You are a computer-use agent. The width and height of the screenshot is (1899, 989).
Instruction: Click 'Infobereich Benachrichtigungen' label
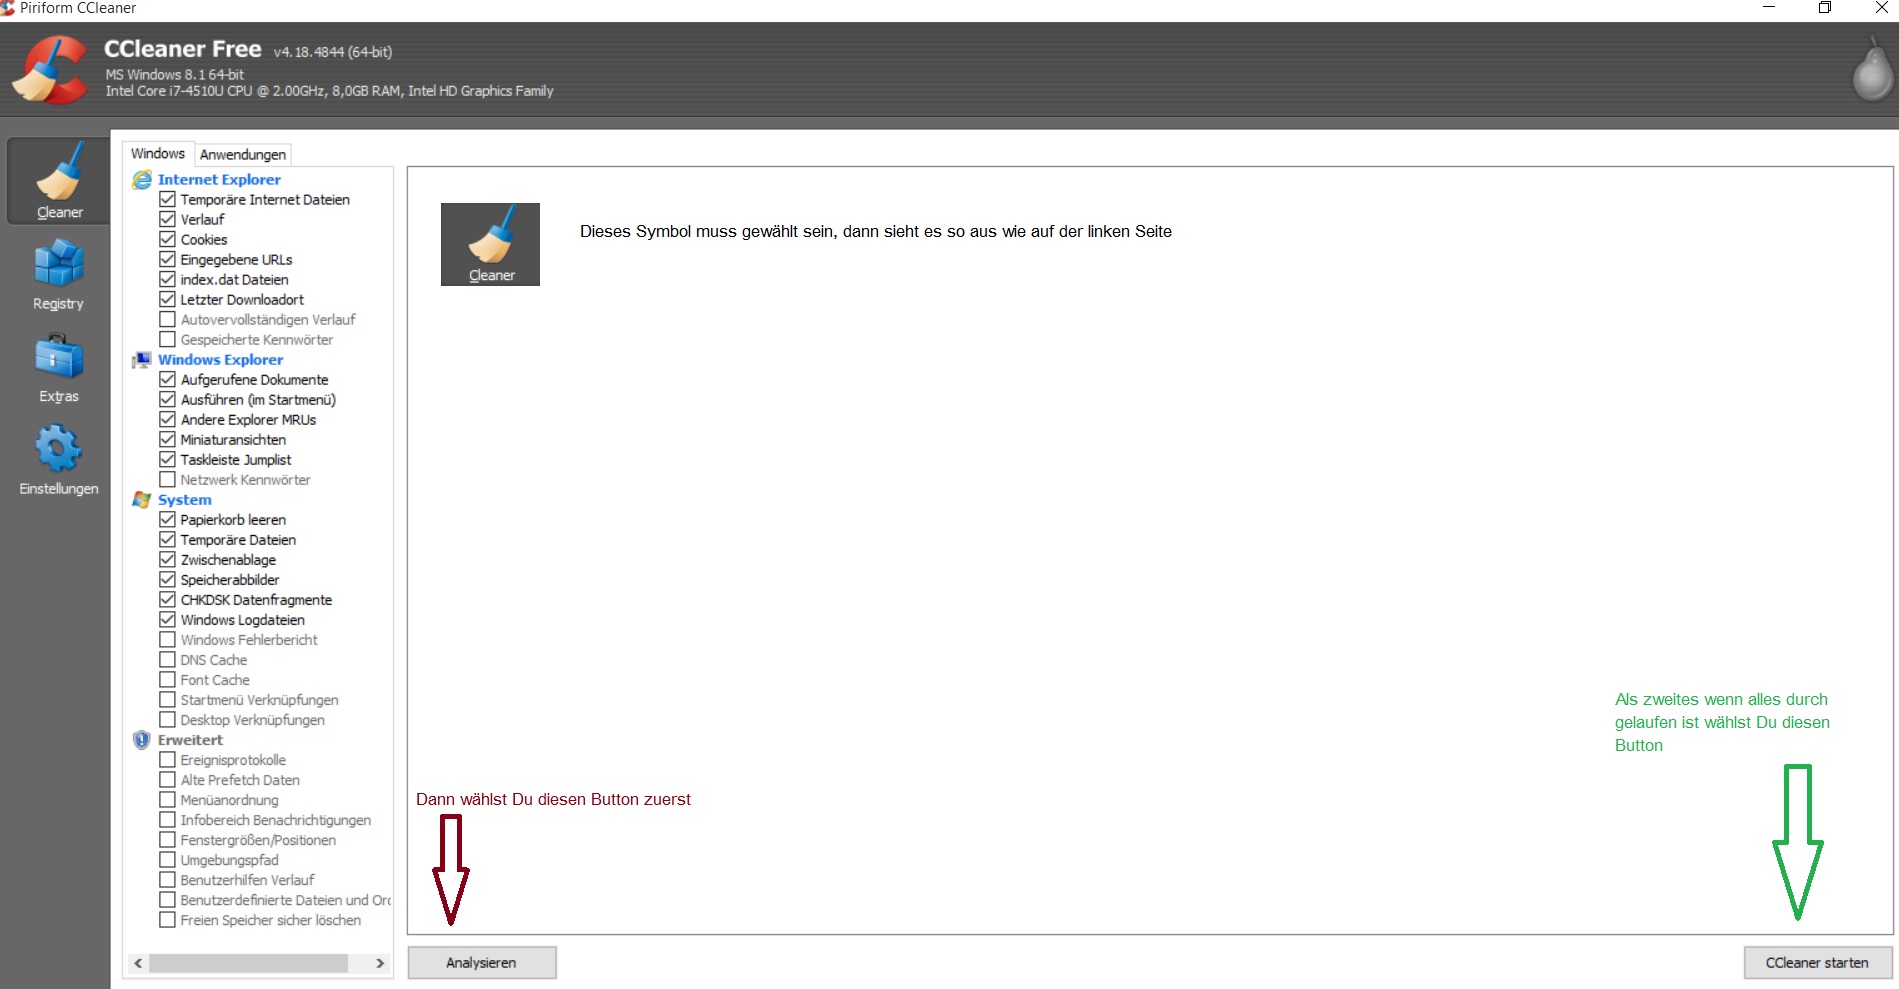point(275,820)
